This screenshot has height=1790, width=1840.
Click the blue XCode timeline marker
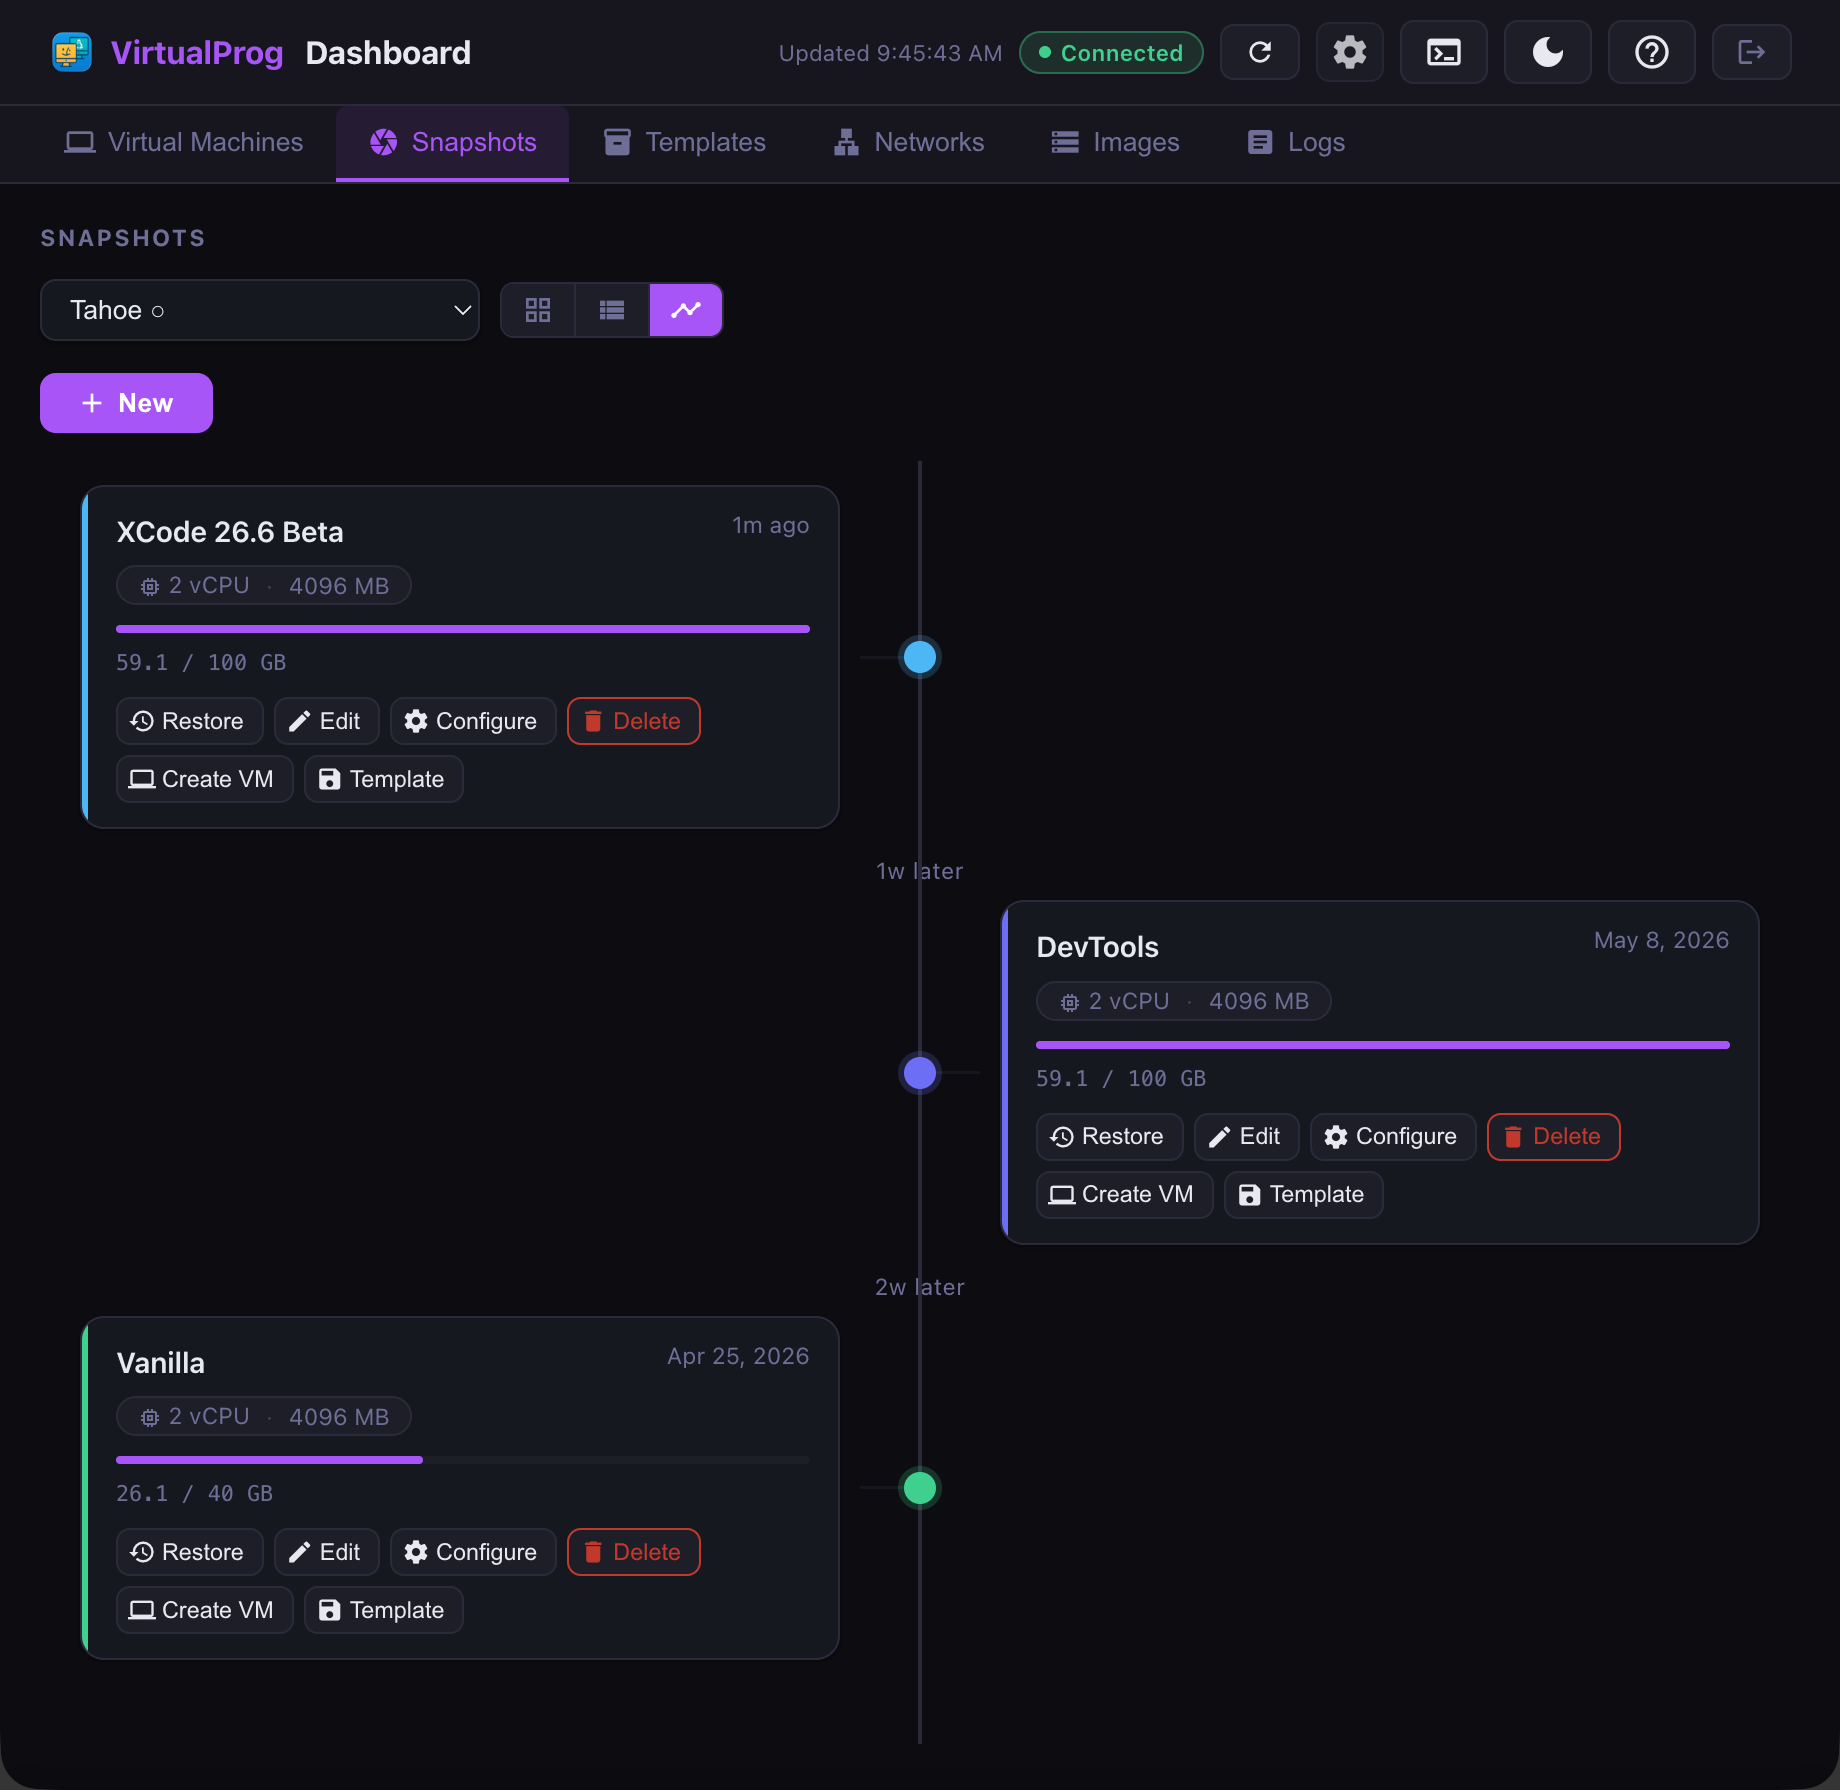(920, 657)
